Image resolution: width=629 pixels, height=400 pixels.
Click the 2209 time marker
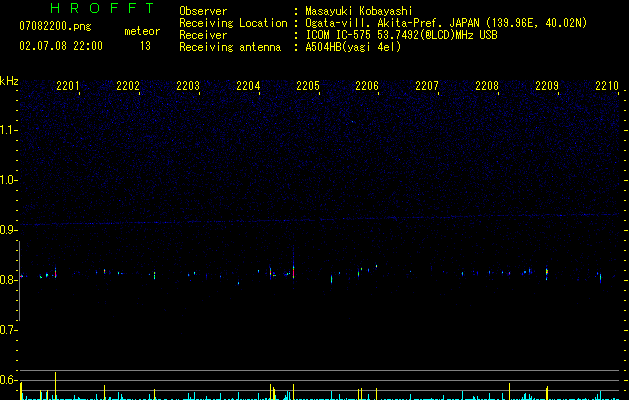pyautogui.click(x=547, y=86)
